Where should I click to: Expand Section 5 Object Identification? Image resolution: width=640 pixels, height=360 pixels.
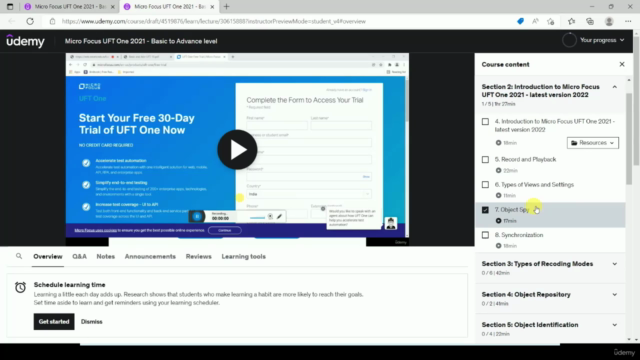(x=614, y=325)
